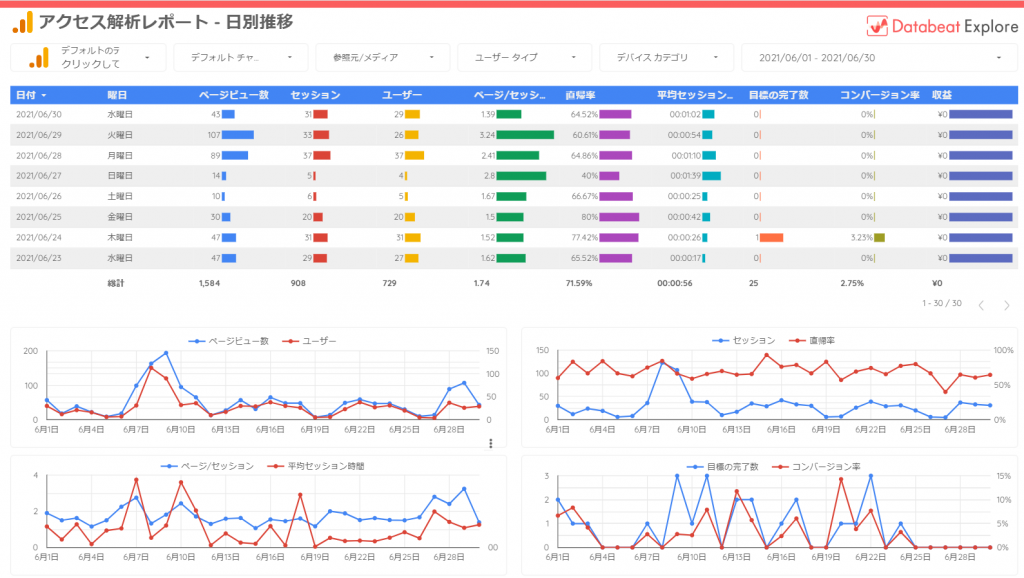Sort the table by ページビュー数 column header
The height and width of the screenshot is (578, 1024).
point(234,95)
